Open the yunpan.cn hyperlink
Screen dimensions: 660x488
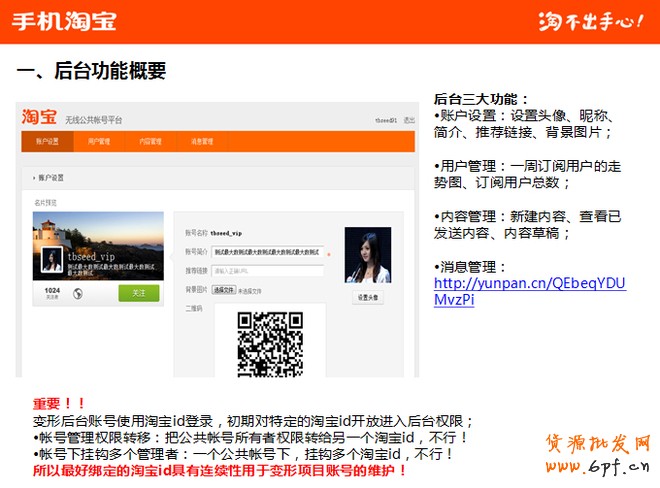529,291
